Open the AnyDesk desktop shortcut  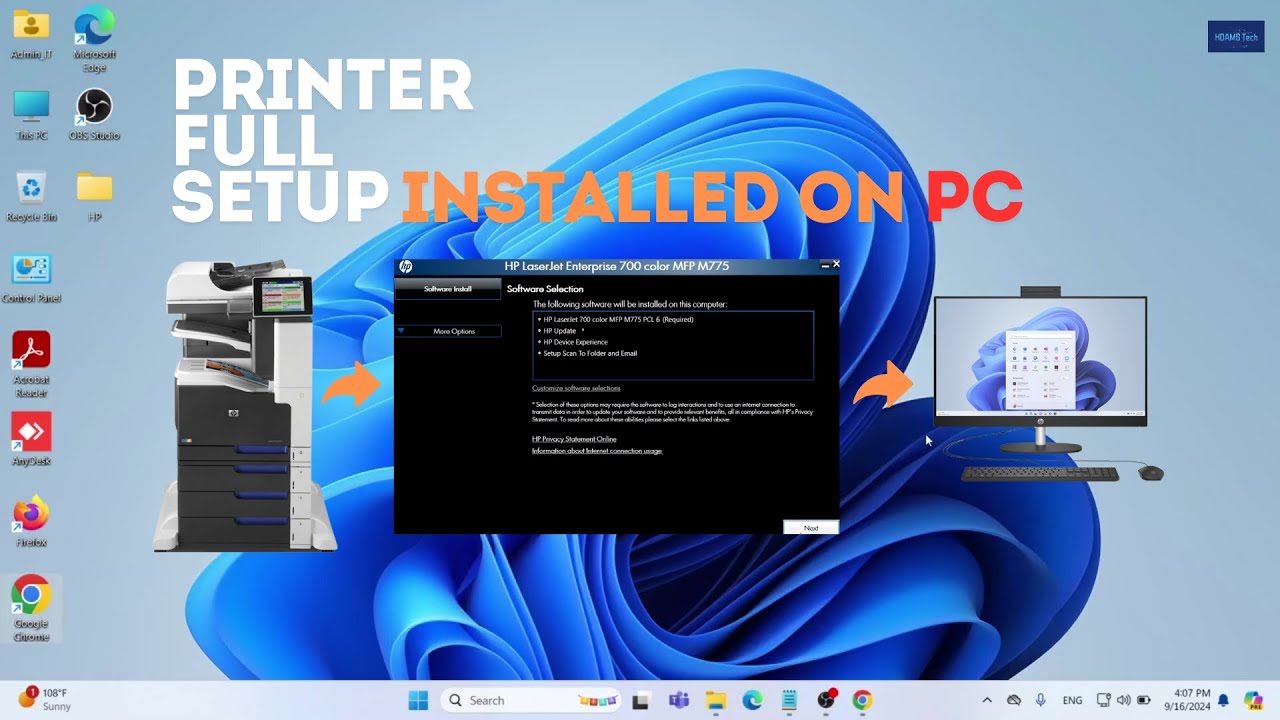(31, 440)
